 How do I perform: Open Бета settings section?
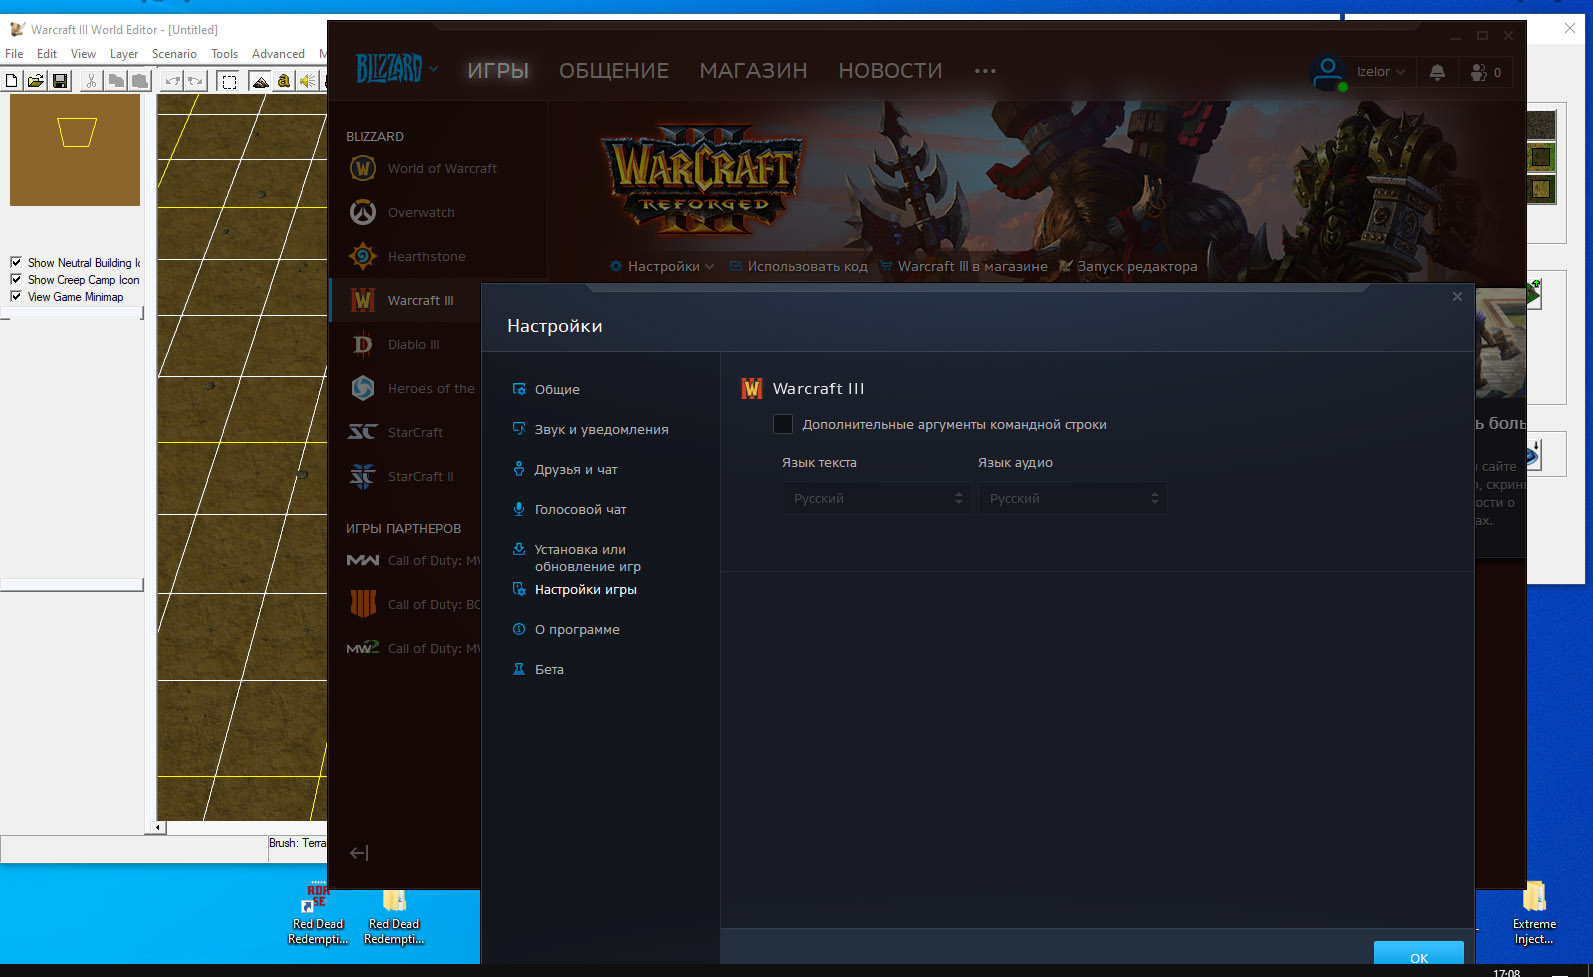click(x=538, y=669)
